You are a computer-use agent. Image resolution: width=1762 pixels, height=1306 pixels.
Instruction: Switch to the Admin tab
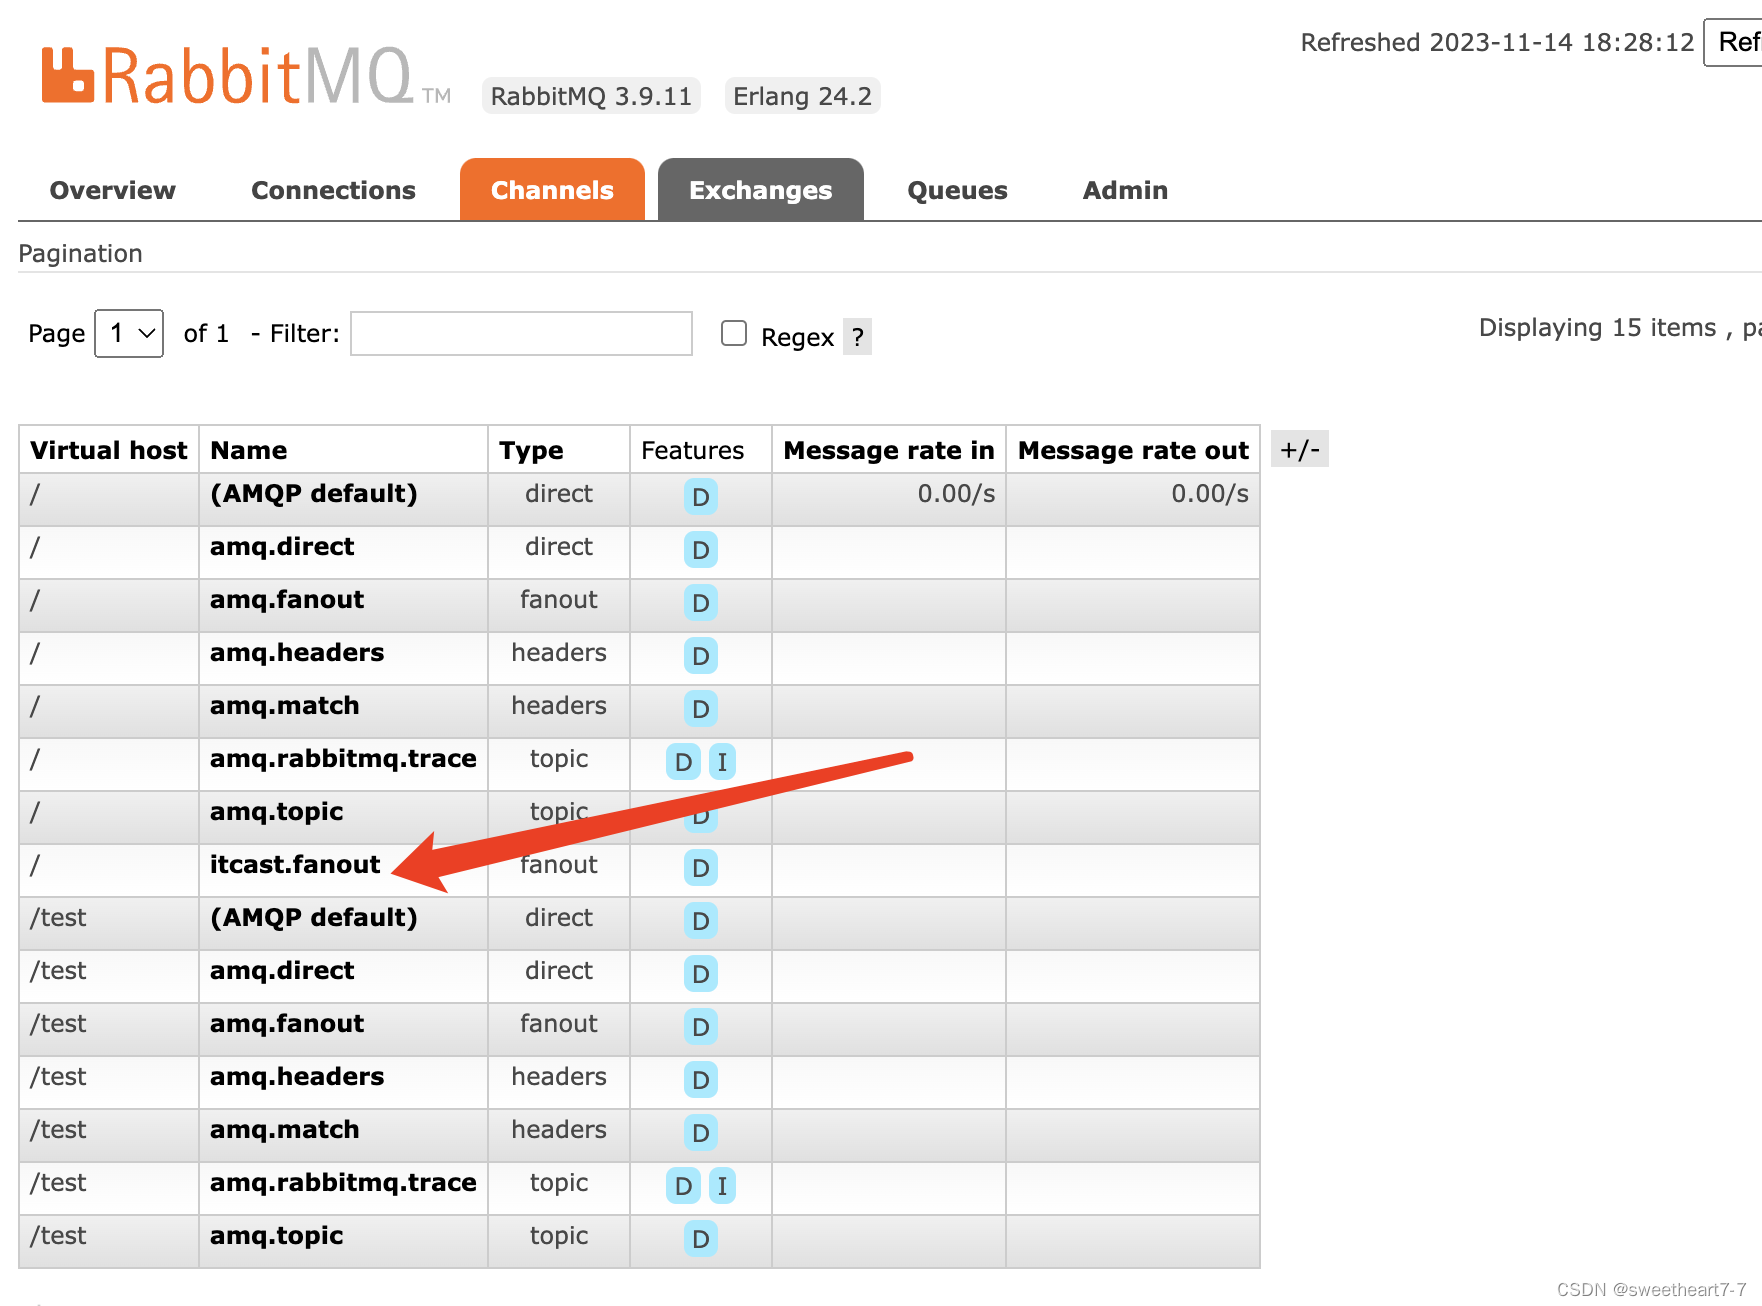coord(1125,190)
